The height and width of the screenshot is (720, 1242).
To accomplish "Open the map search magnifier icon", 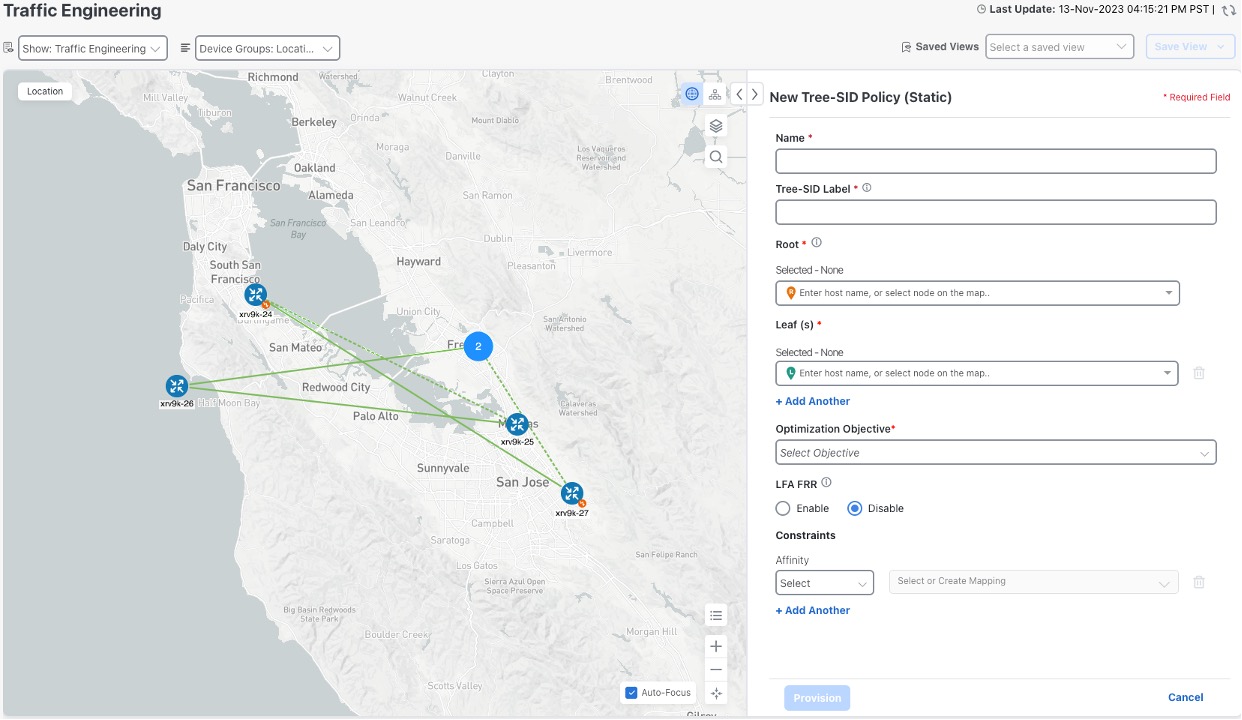I will [716, 157].
